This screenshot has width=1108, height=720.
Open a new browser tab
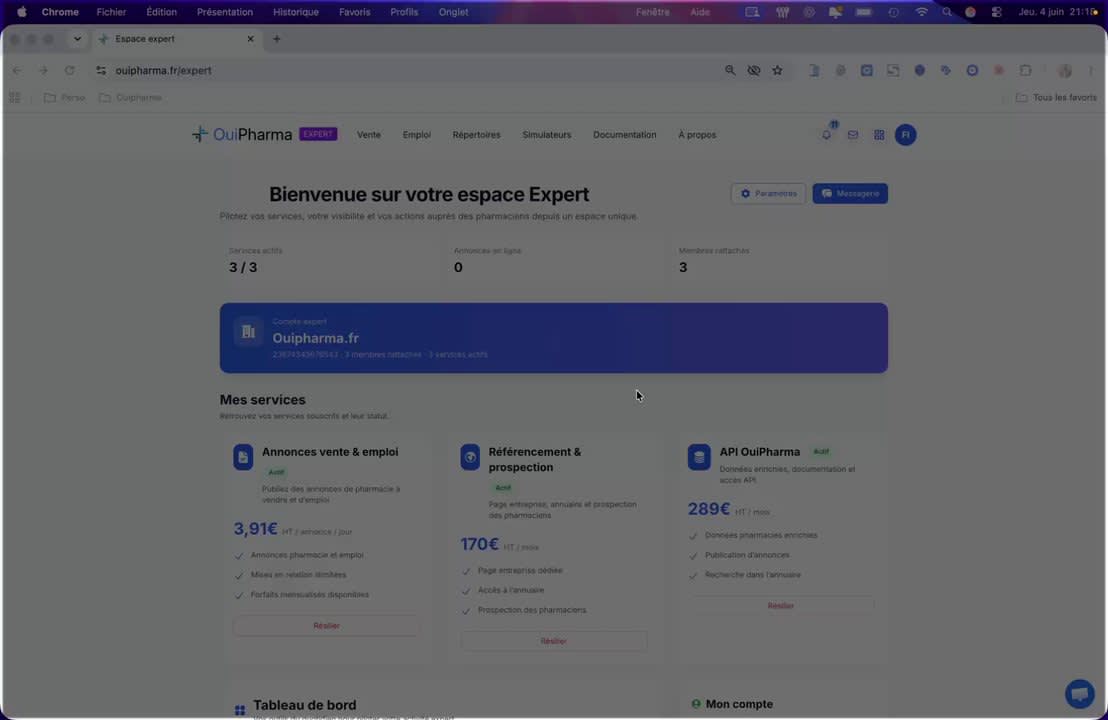[x=277, y=39]
